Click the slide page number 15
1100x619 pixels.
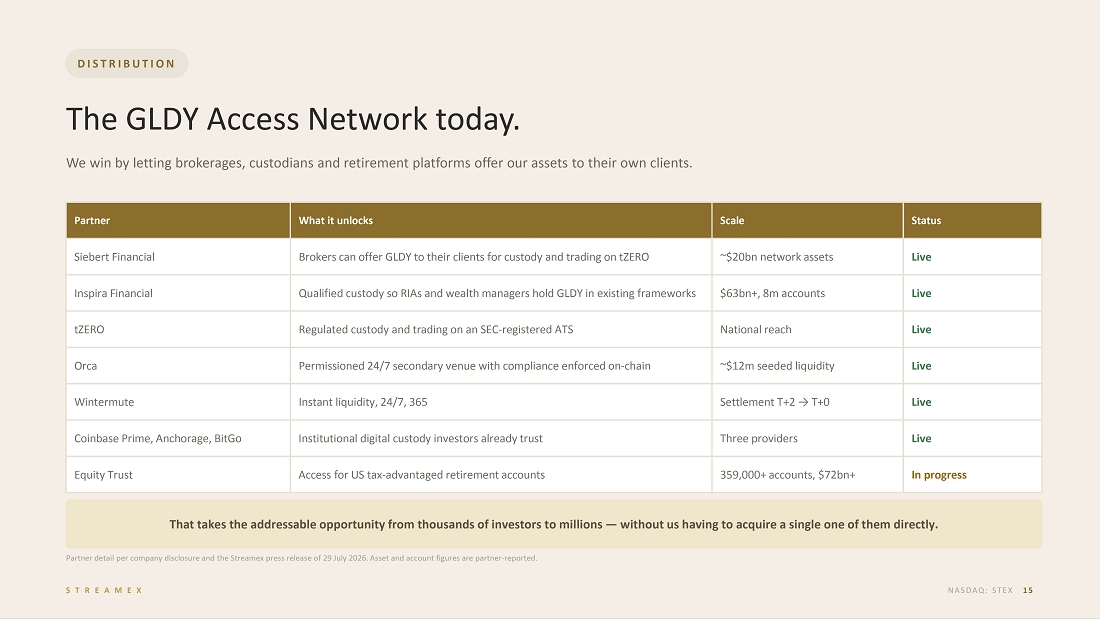(x=1028, y=590)
